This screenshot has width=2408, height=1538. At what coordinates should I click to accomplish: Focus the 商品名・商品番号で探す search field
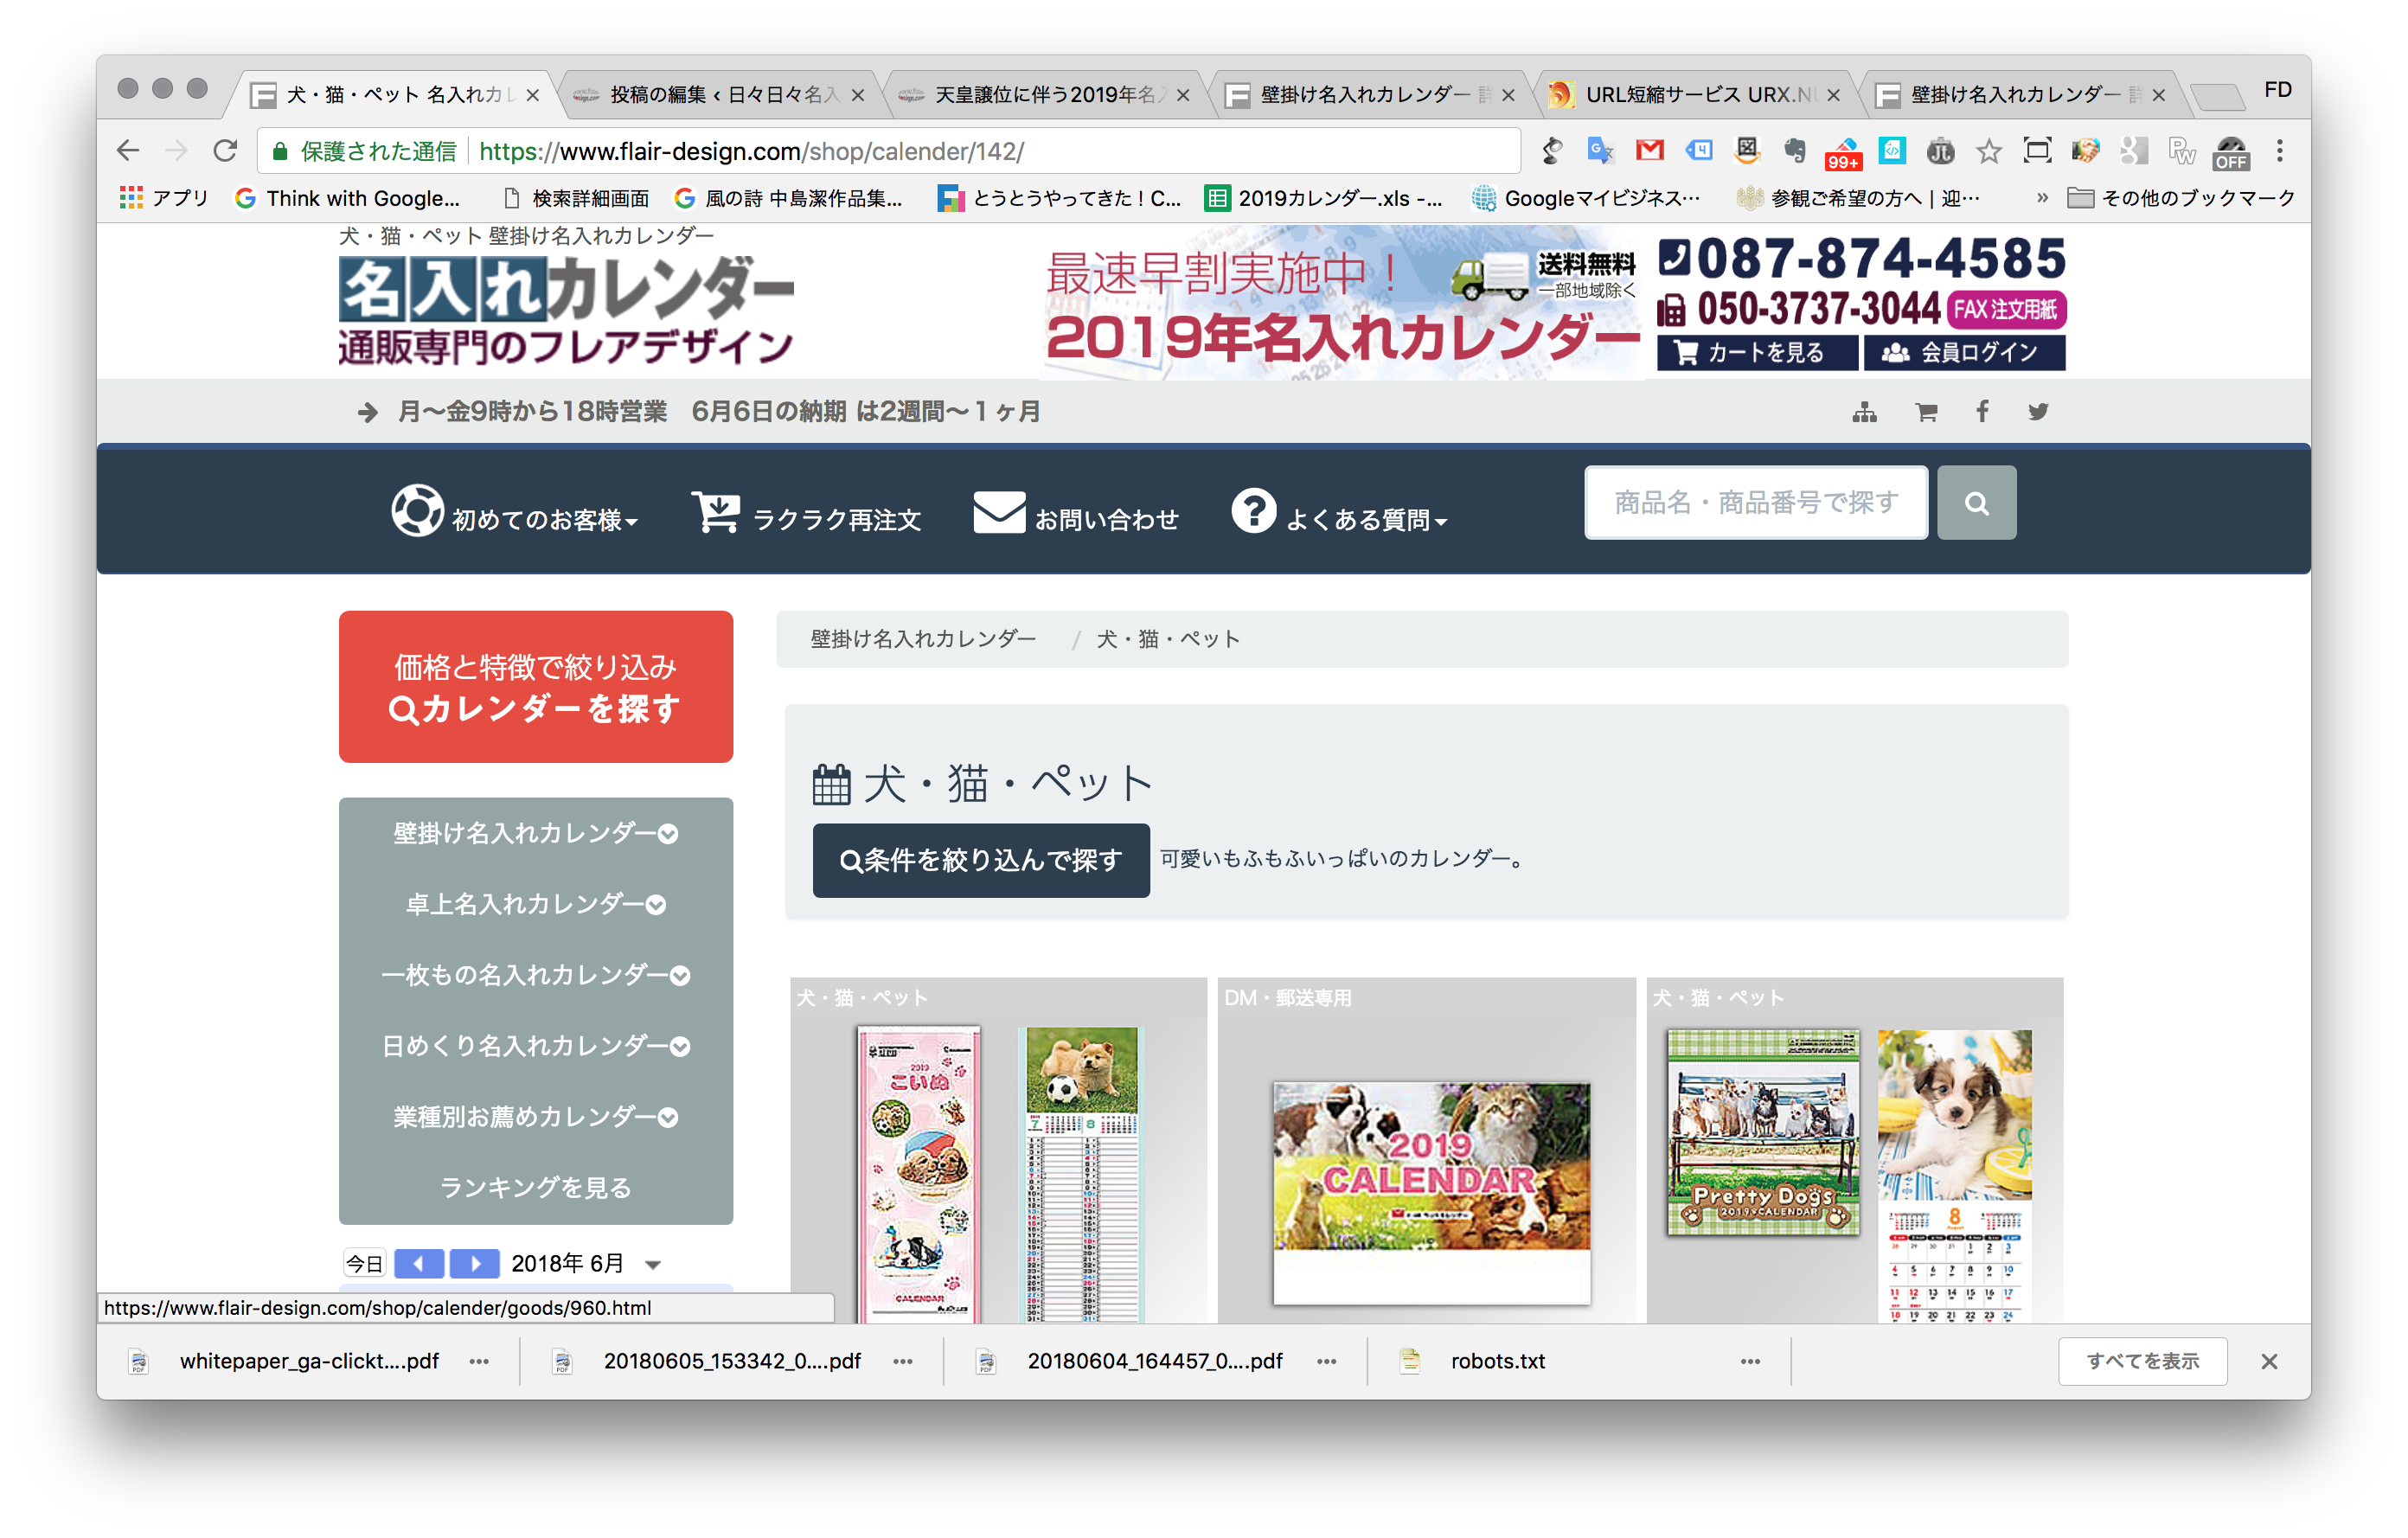pos(1756,502)
